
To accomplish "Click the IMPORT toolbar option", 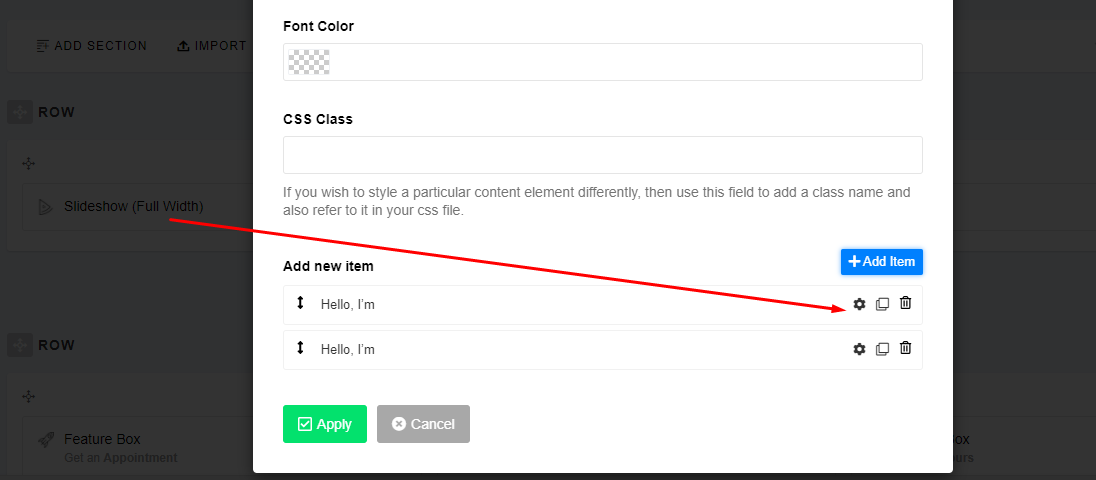I will pyautogui.click(x=212, y=46).
